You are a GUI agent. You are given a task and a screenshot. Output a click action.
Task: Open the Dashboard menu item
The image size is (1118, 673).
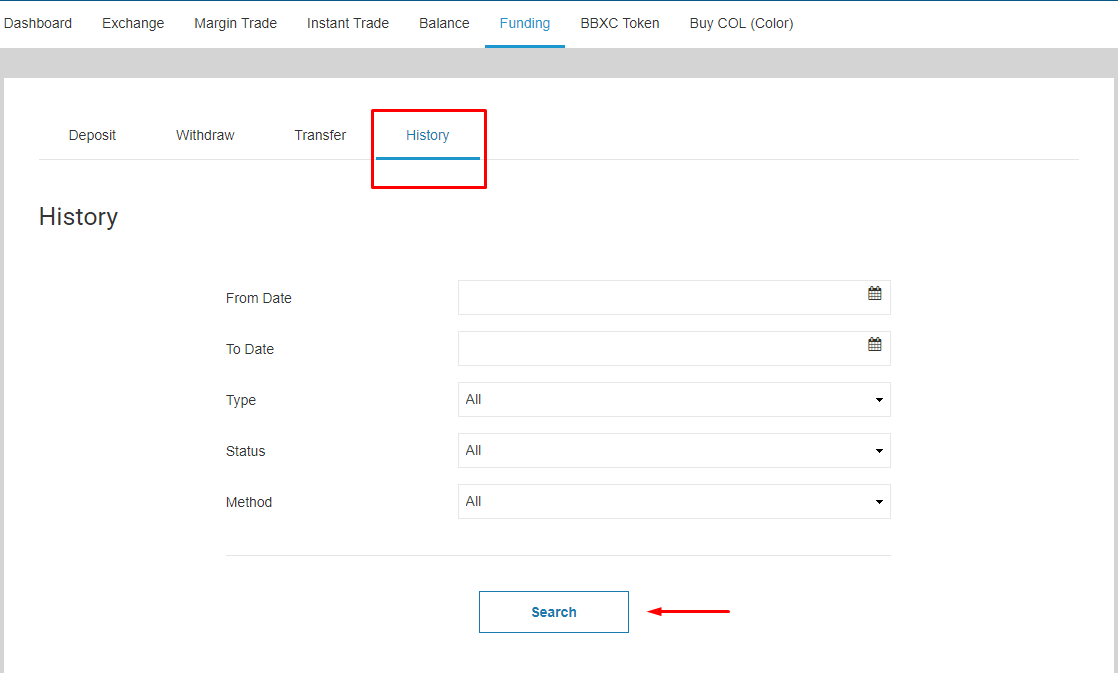(x=38, y=23)
